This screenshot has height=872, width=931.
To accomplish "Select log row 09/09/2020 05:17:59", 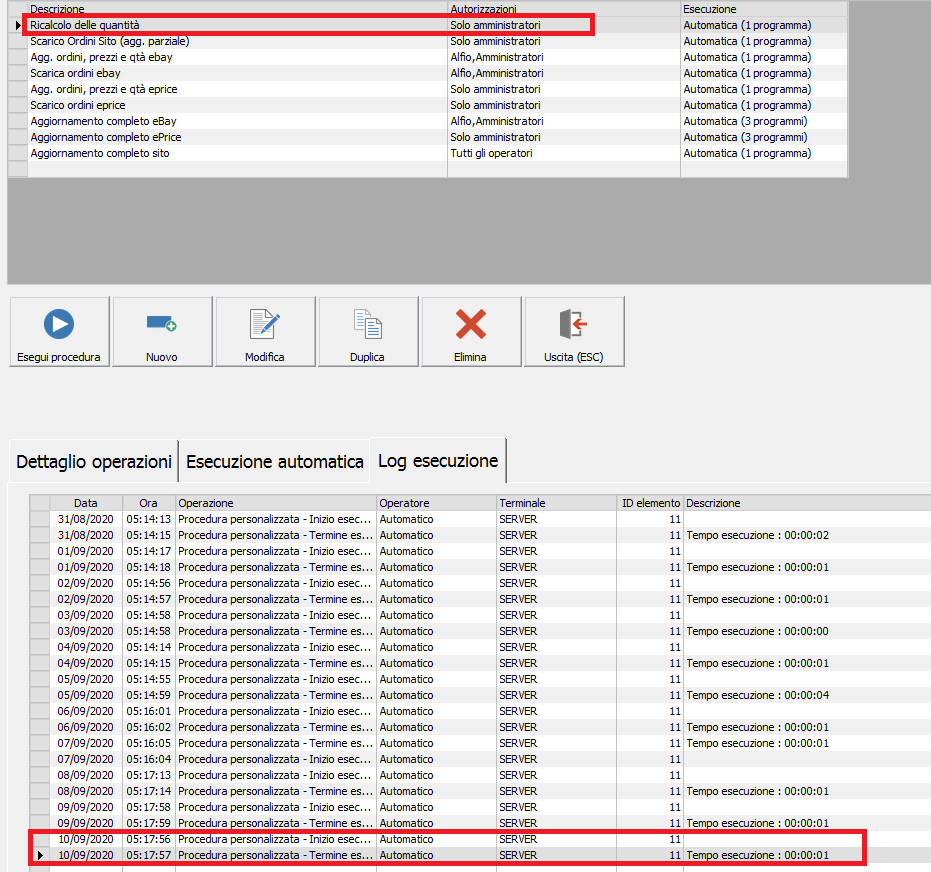I will click(481, 823).
